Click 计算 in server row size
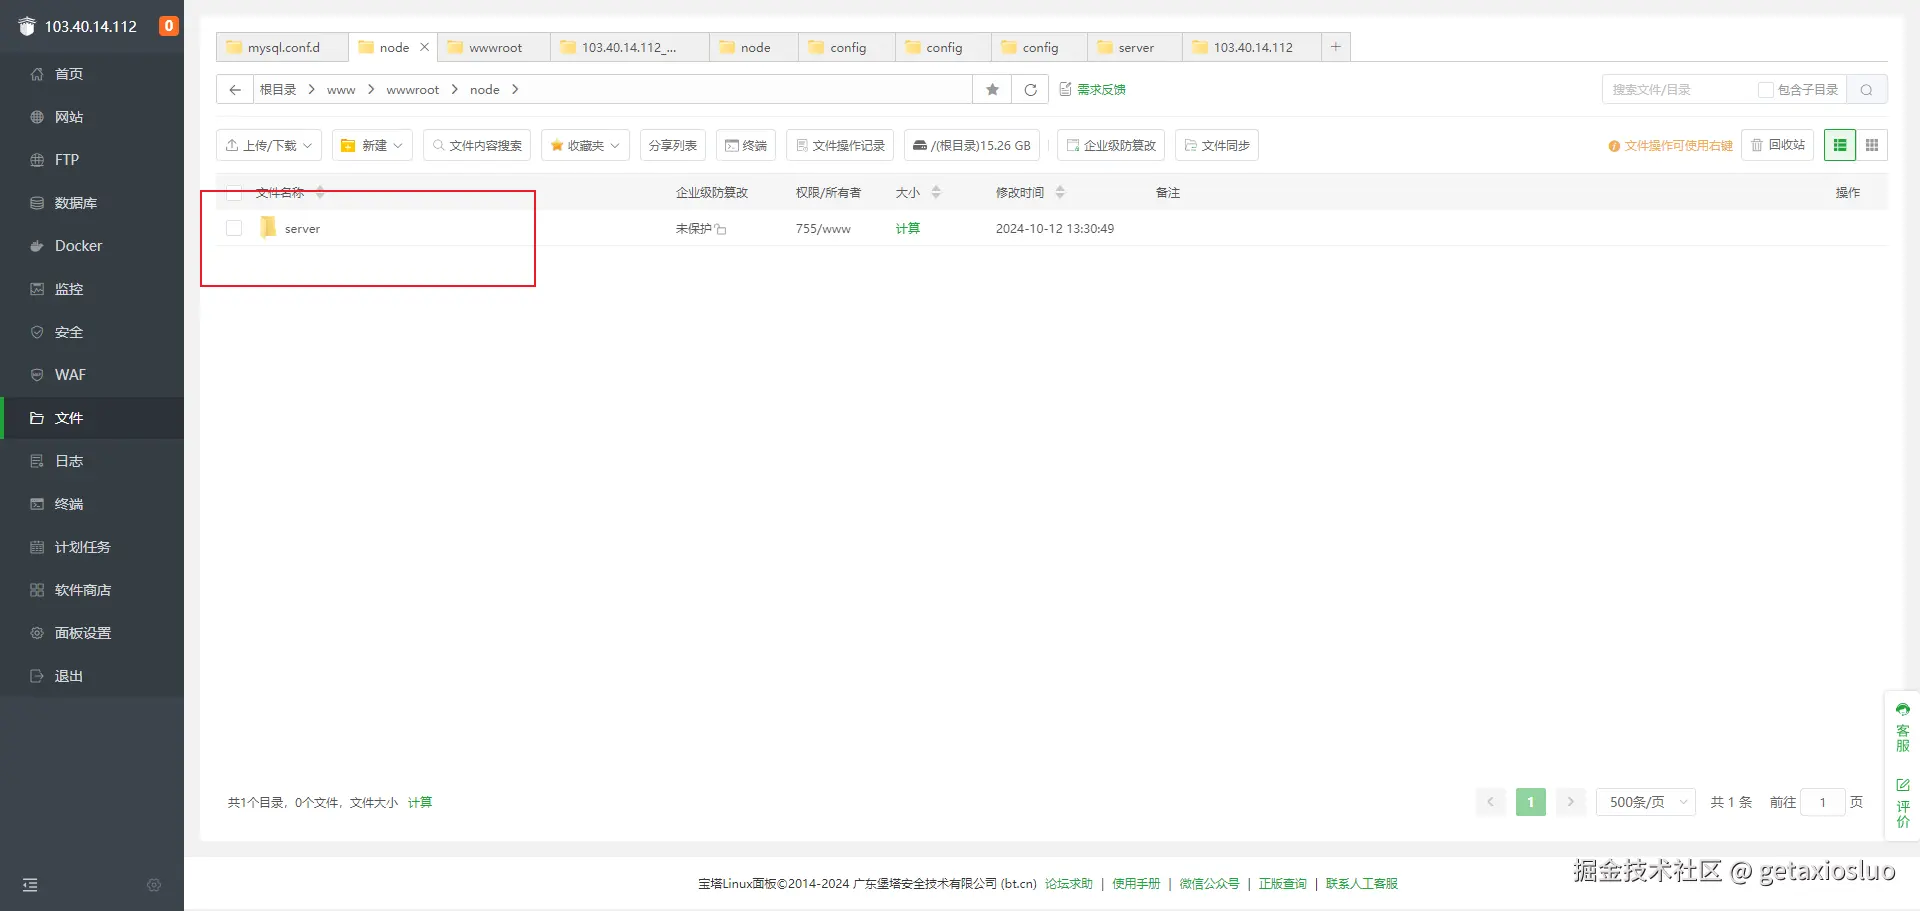The height and width of the screenshot is (911, 1920). coord(908,229)
